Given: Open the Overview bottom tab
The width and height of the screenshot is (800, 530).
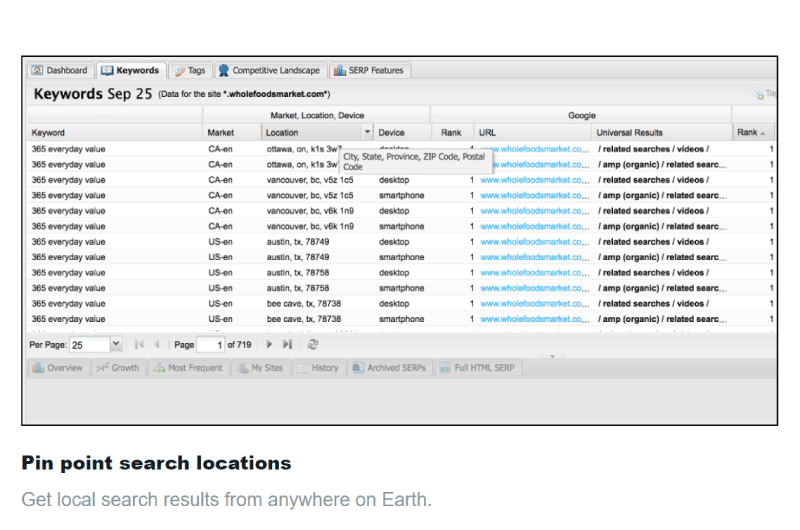Looking at the screenshot, I should tap(58, 368).
